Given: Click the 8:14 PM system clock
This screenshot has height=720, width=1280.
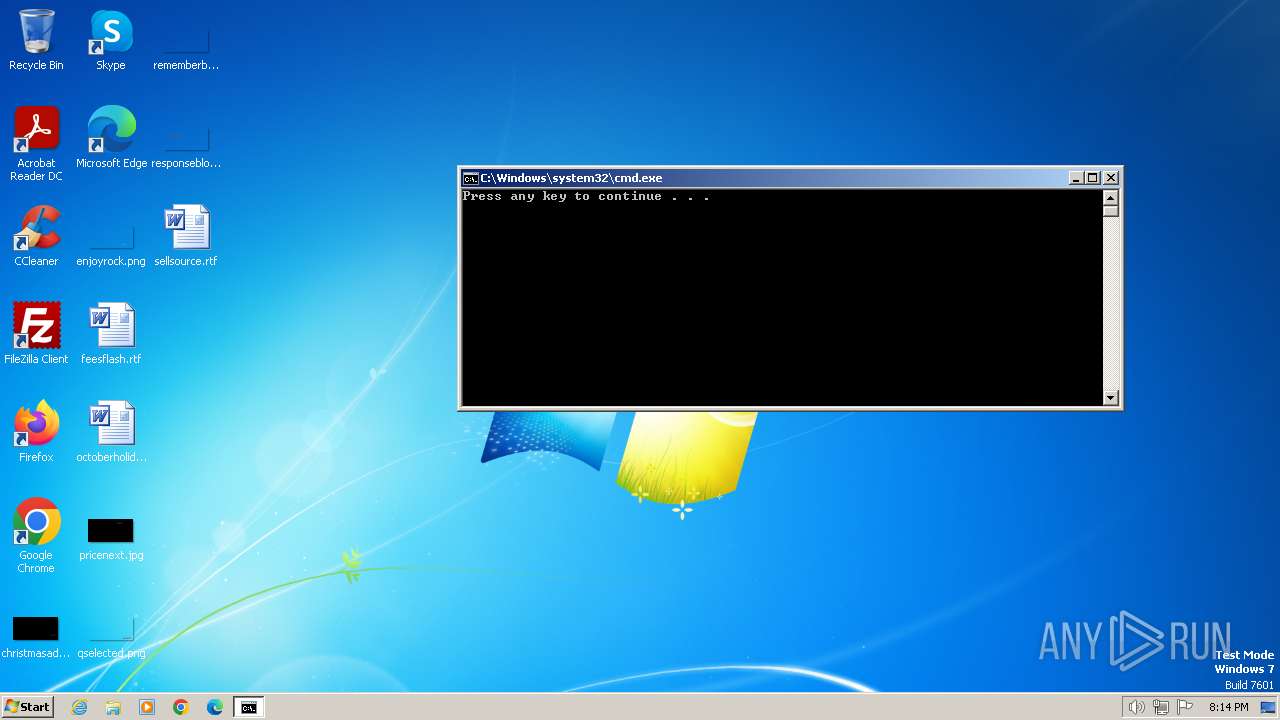Looking at the screenshot, I should [x=1228, y=707].
